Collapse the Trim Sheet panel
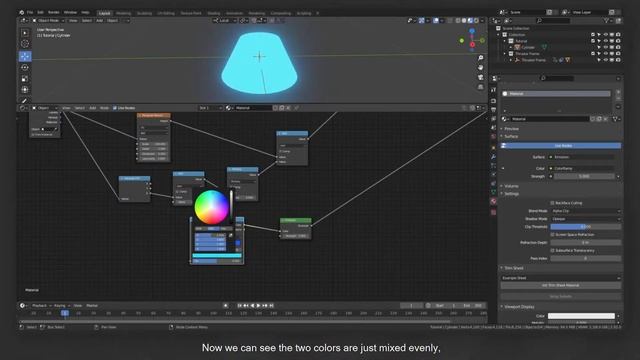Screen dimensions: 640x360 pos(513,268)
